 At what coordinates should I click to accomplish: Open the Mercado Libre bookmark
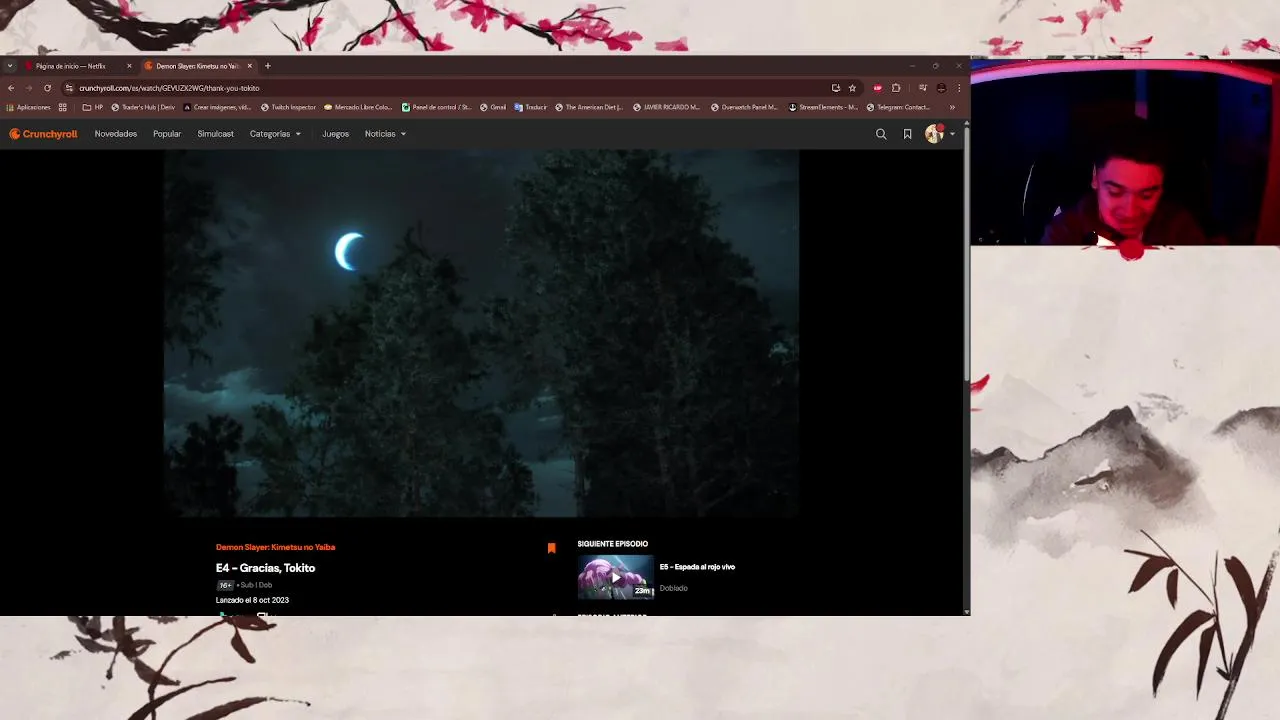tap(358, 107)
